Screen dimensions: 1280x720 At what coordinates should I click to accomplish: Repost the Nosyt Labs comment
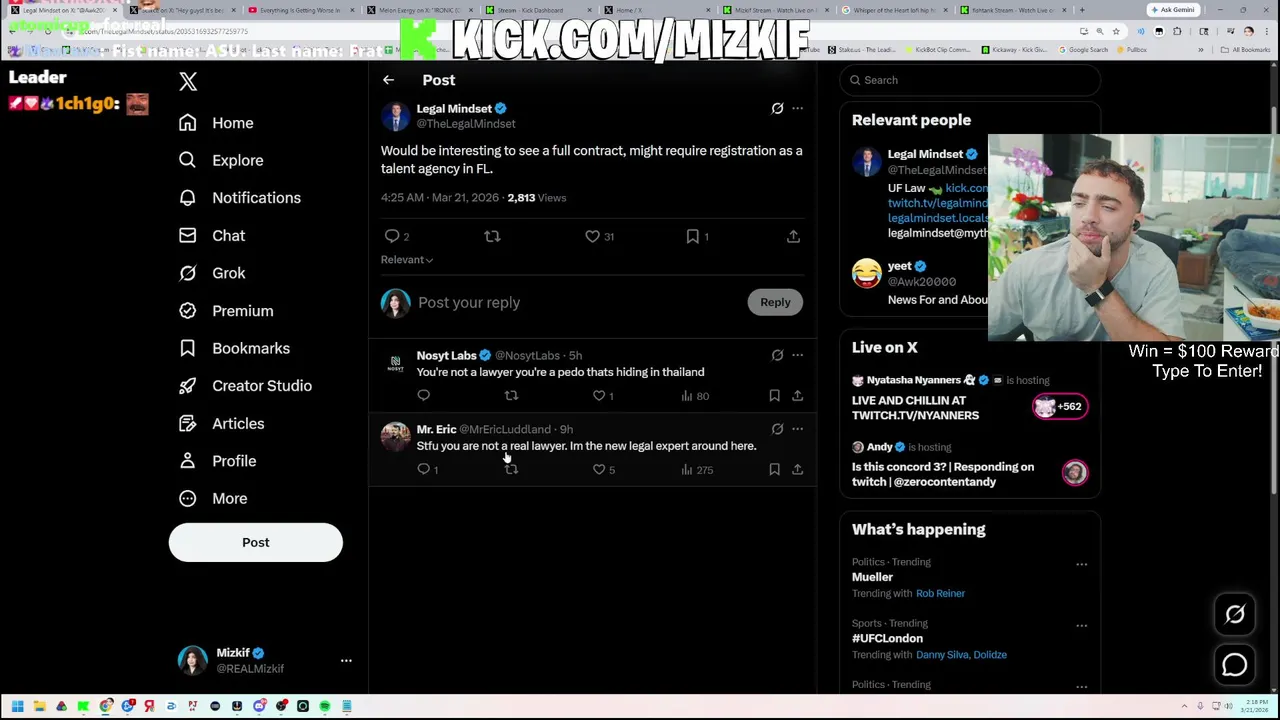pos(511,396)
